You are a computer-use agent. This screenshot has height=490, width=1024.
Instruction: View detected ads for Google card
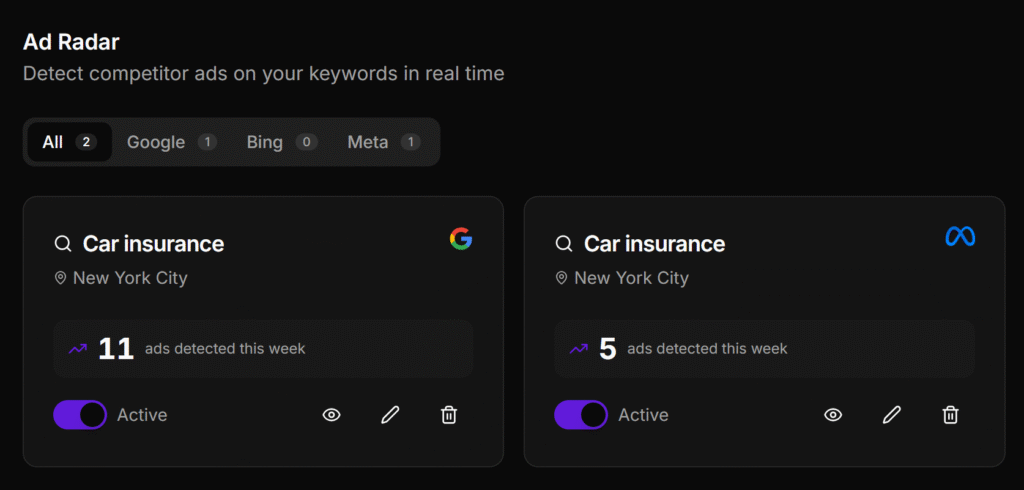(x=331, y=415)
